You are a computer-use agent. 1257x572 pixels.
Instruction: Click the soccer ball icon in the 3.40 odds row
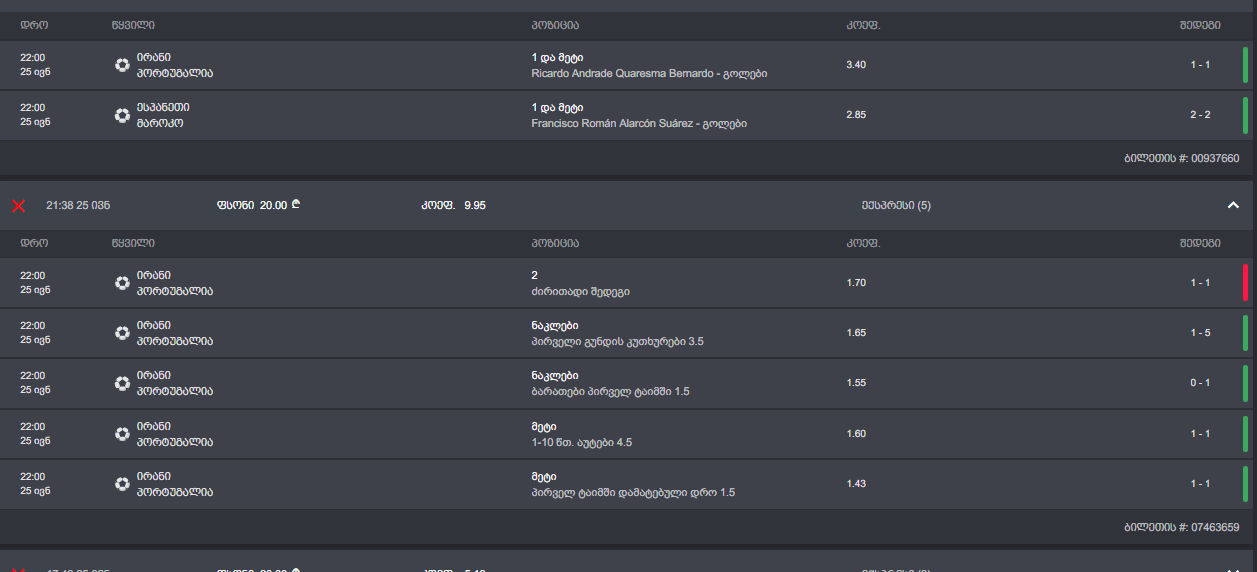point(122,65)
